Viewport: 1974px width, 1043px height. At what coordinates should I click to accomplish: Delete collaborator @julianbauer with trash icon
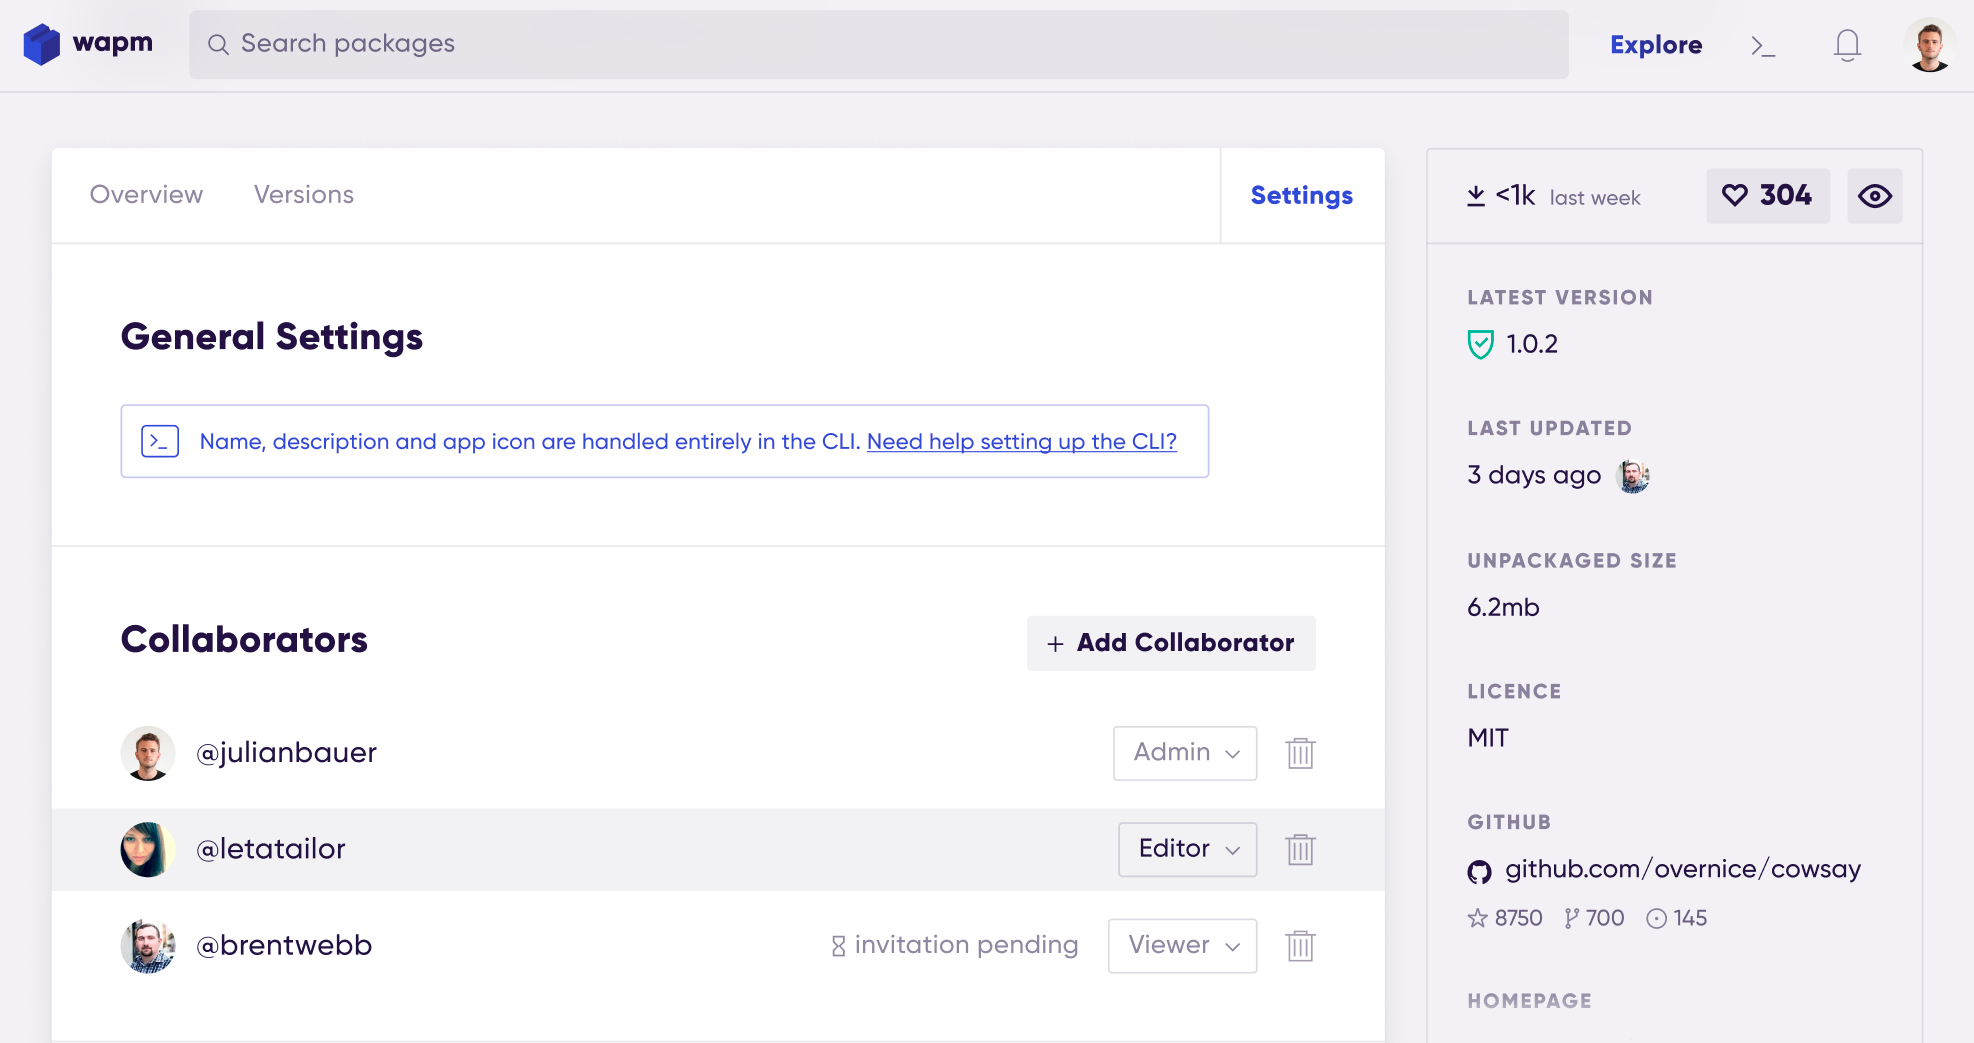click(1300, 753)
